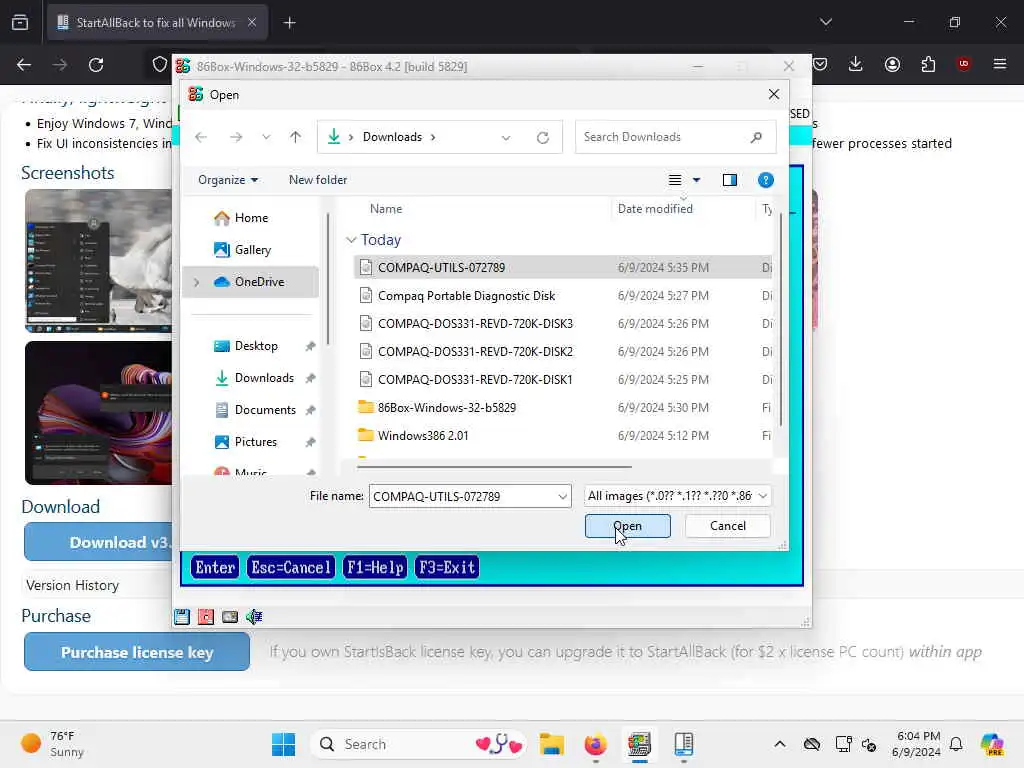Refresh the Downloads folder listing
The image size is (1024, 768).
pos(543,137)
